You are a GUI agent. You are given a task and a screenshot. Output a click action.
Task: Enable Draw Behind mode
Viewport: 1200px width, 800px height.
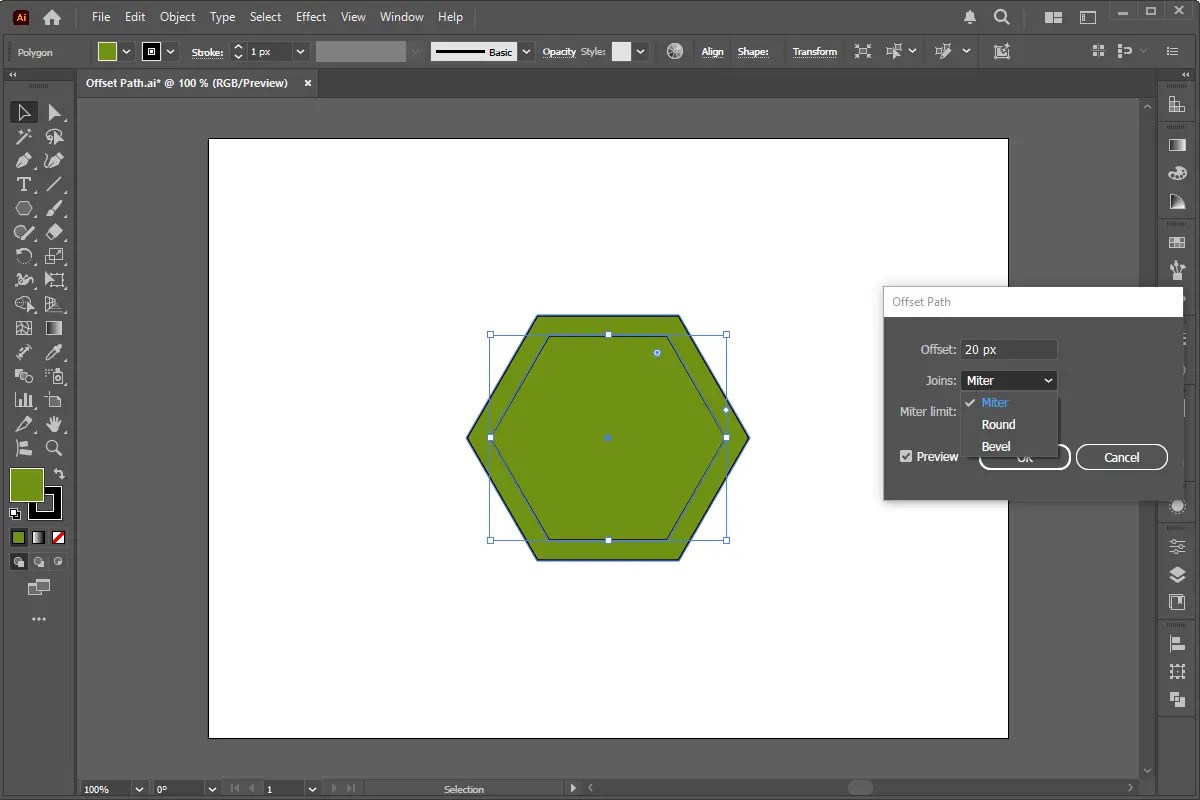point(38,562)
